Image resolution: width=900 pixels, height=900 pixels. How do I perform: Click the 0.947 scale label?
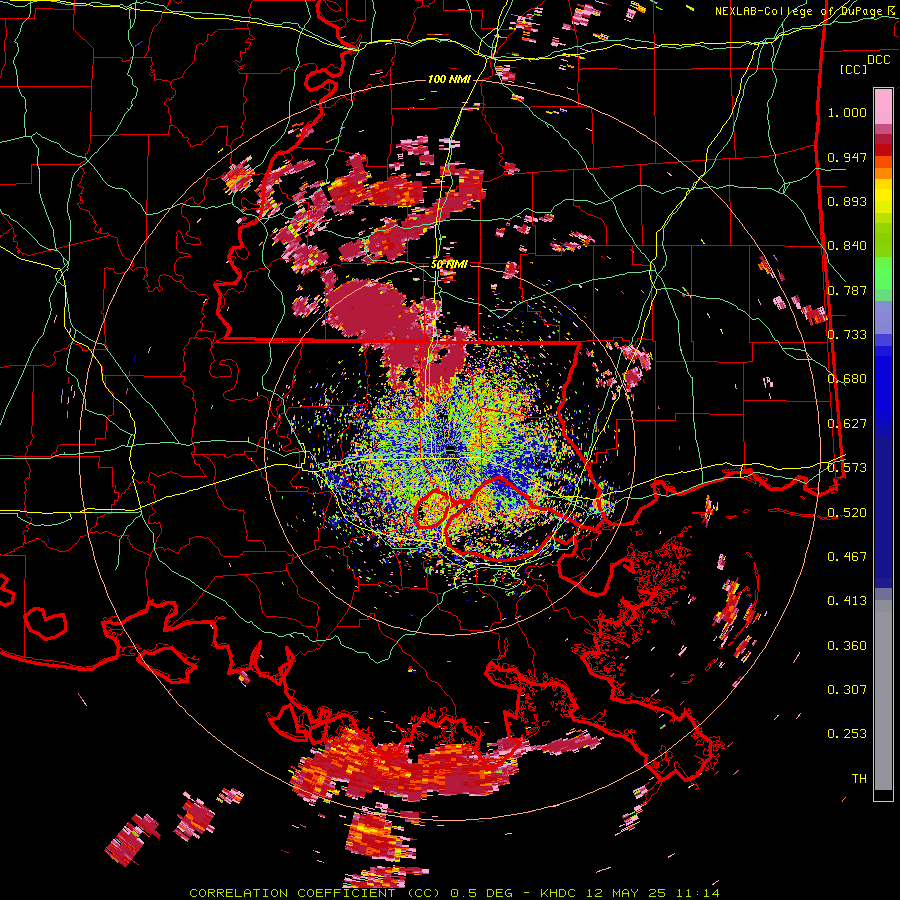pos(847,157)
